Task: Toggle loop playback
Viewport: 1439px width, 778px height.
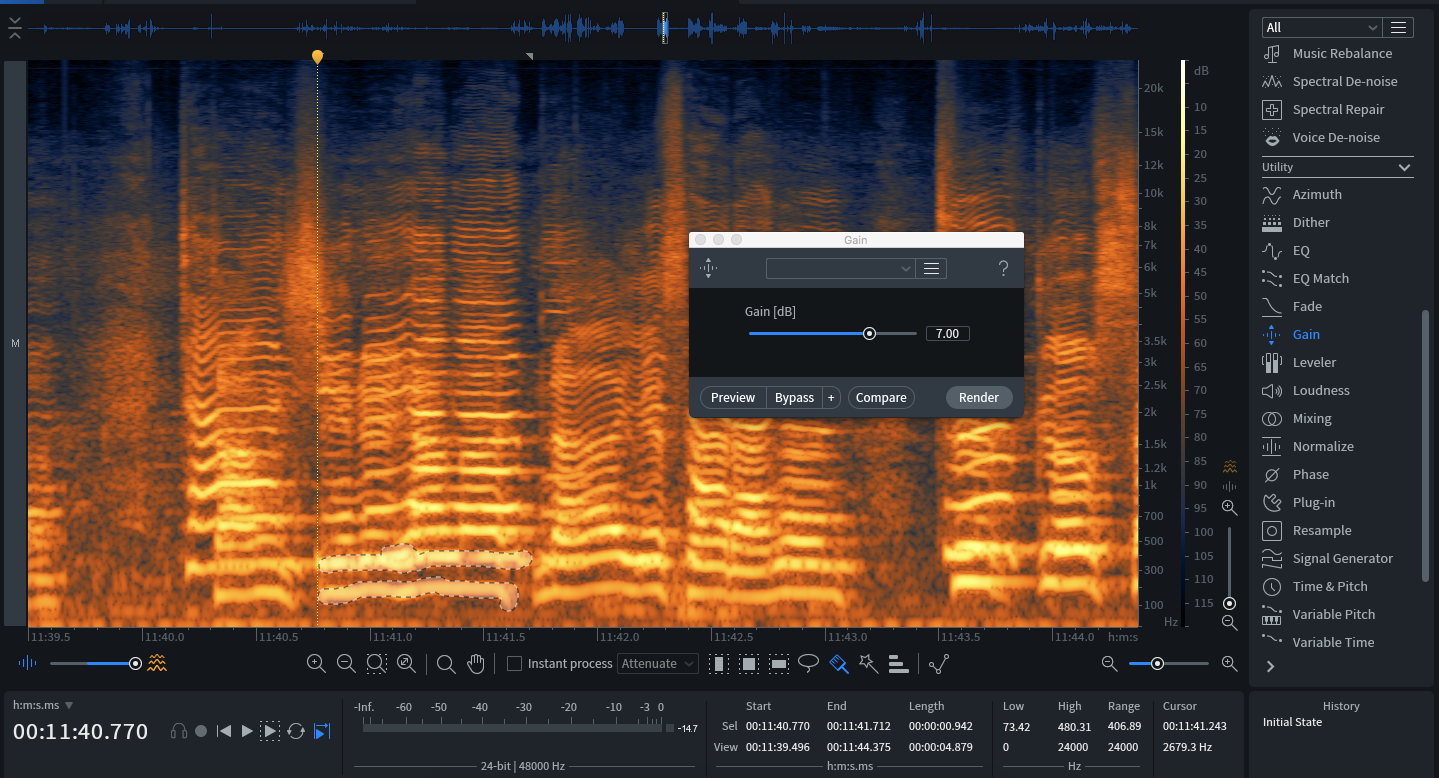Action: [x=296, y=731]
